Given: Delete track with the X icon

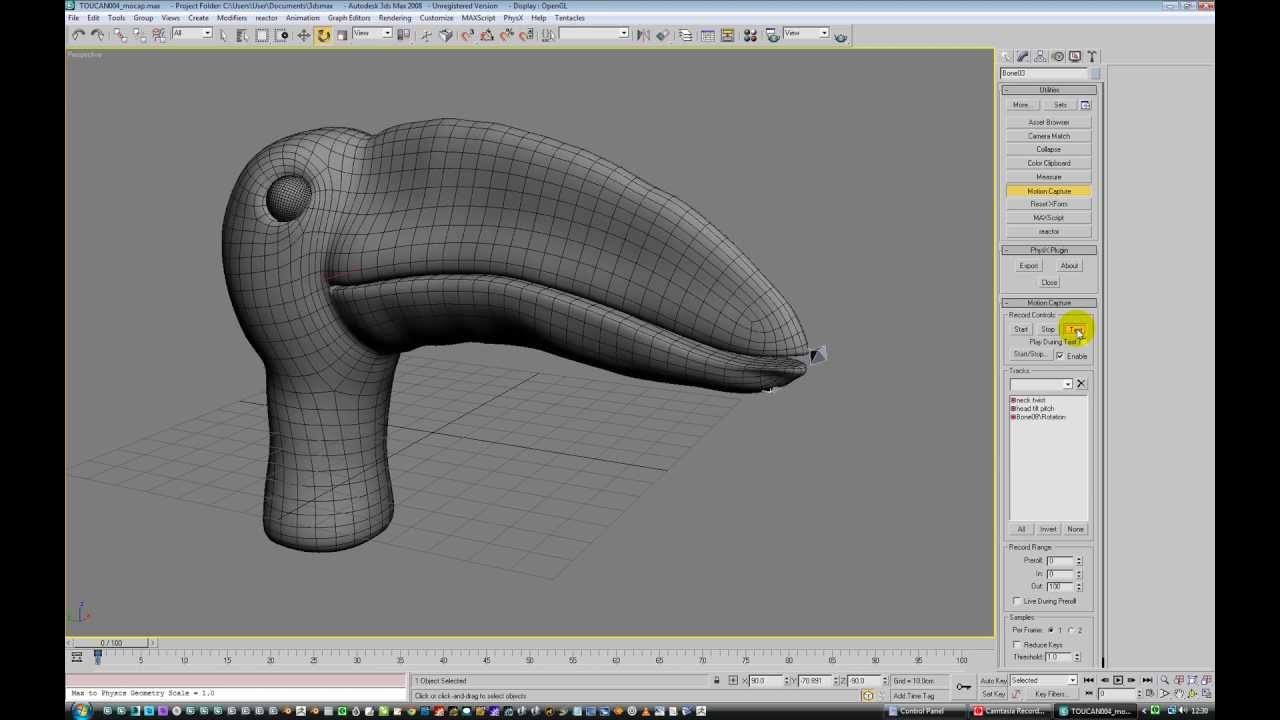Looking at the screenshot, I should 1081,384.
